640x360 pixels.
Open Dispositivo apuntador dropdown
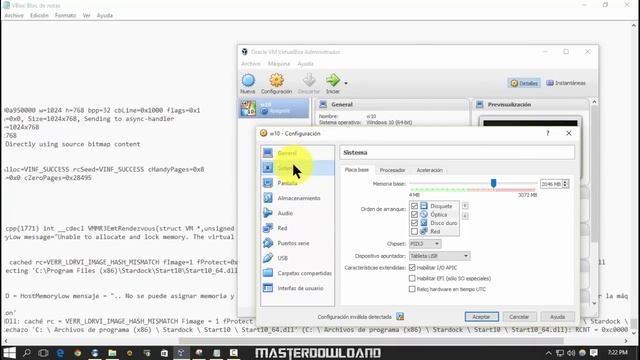[x=440, y=256]
